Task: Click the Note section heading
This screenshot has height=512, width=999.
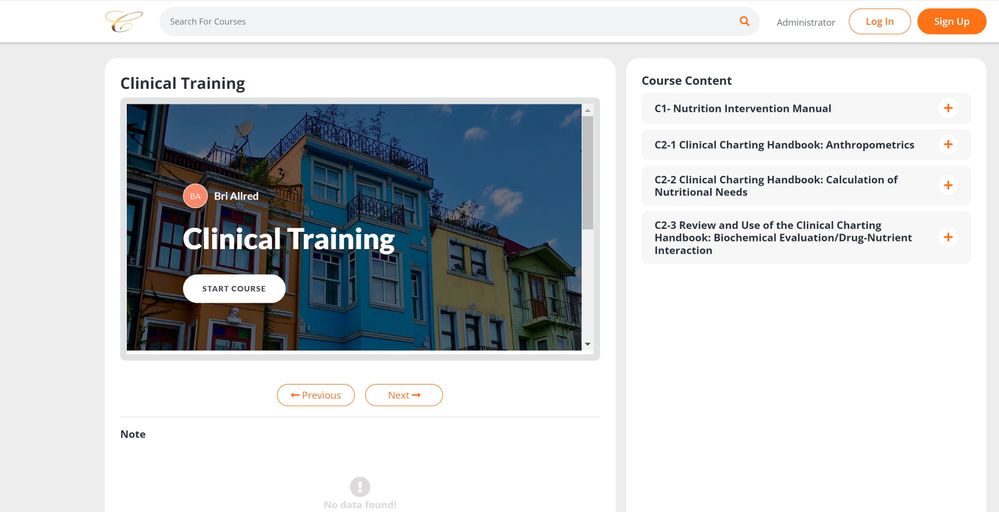Action: 133,434
